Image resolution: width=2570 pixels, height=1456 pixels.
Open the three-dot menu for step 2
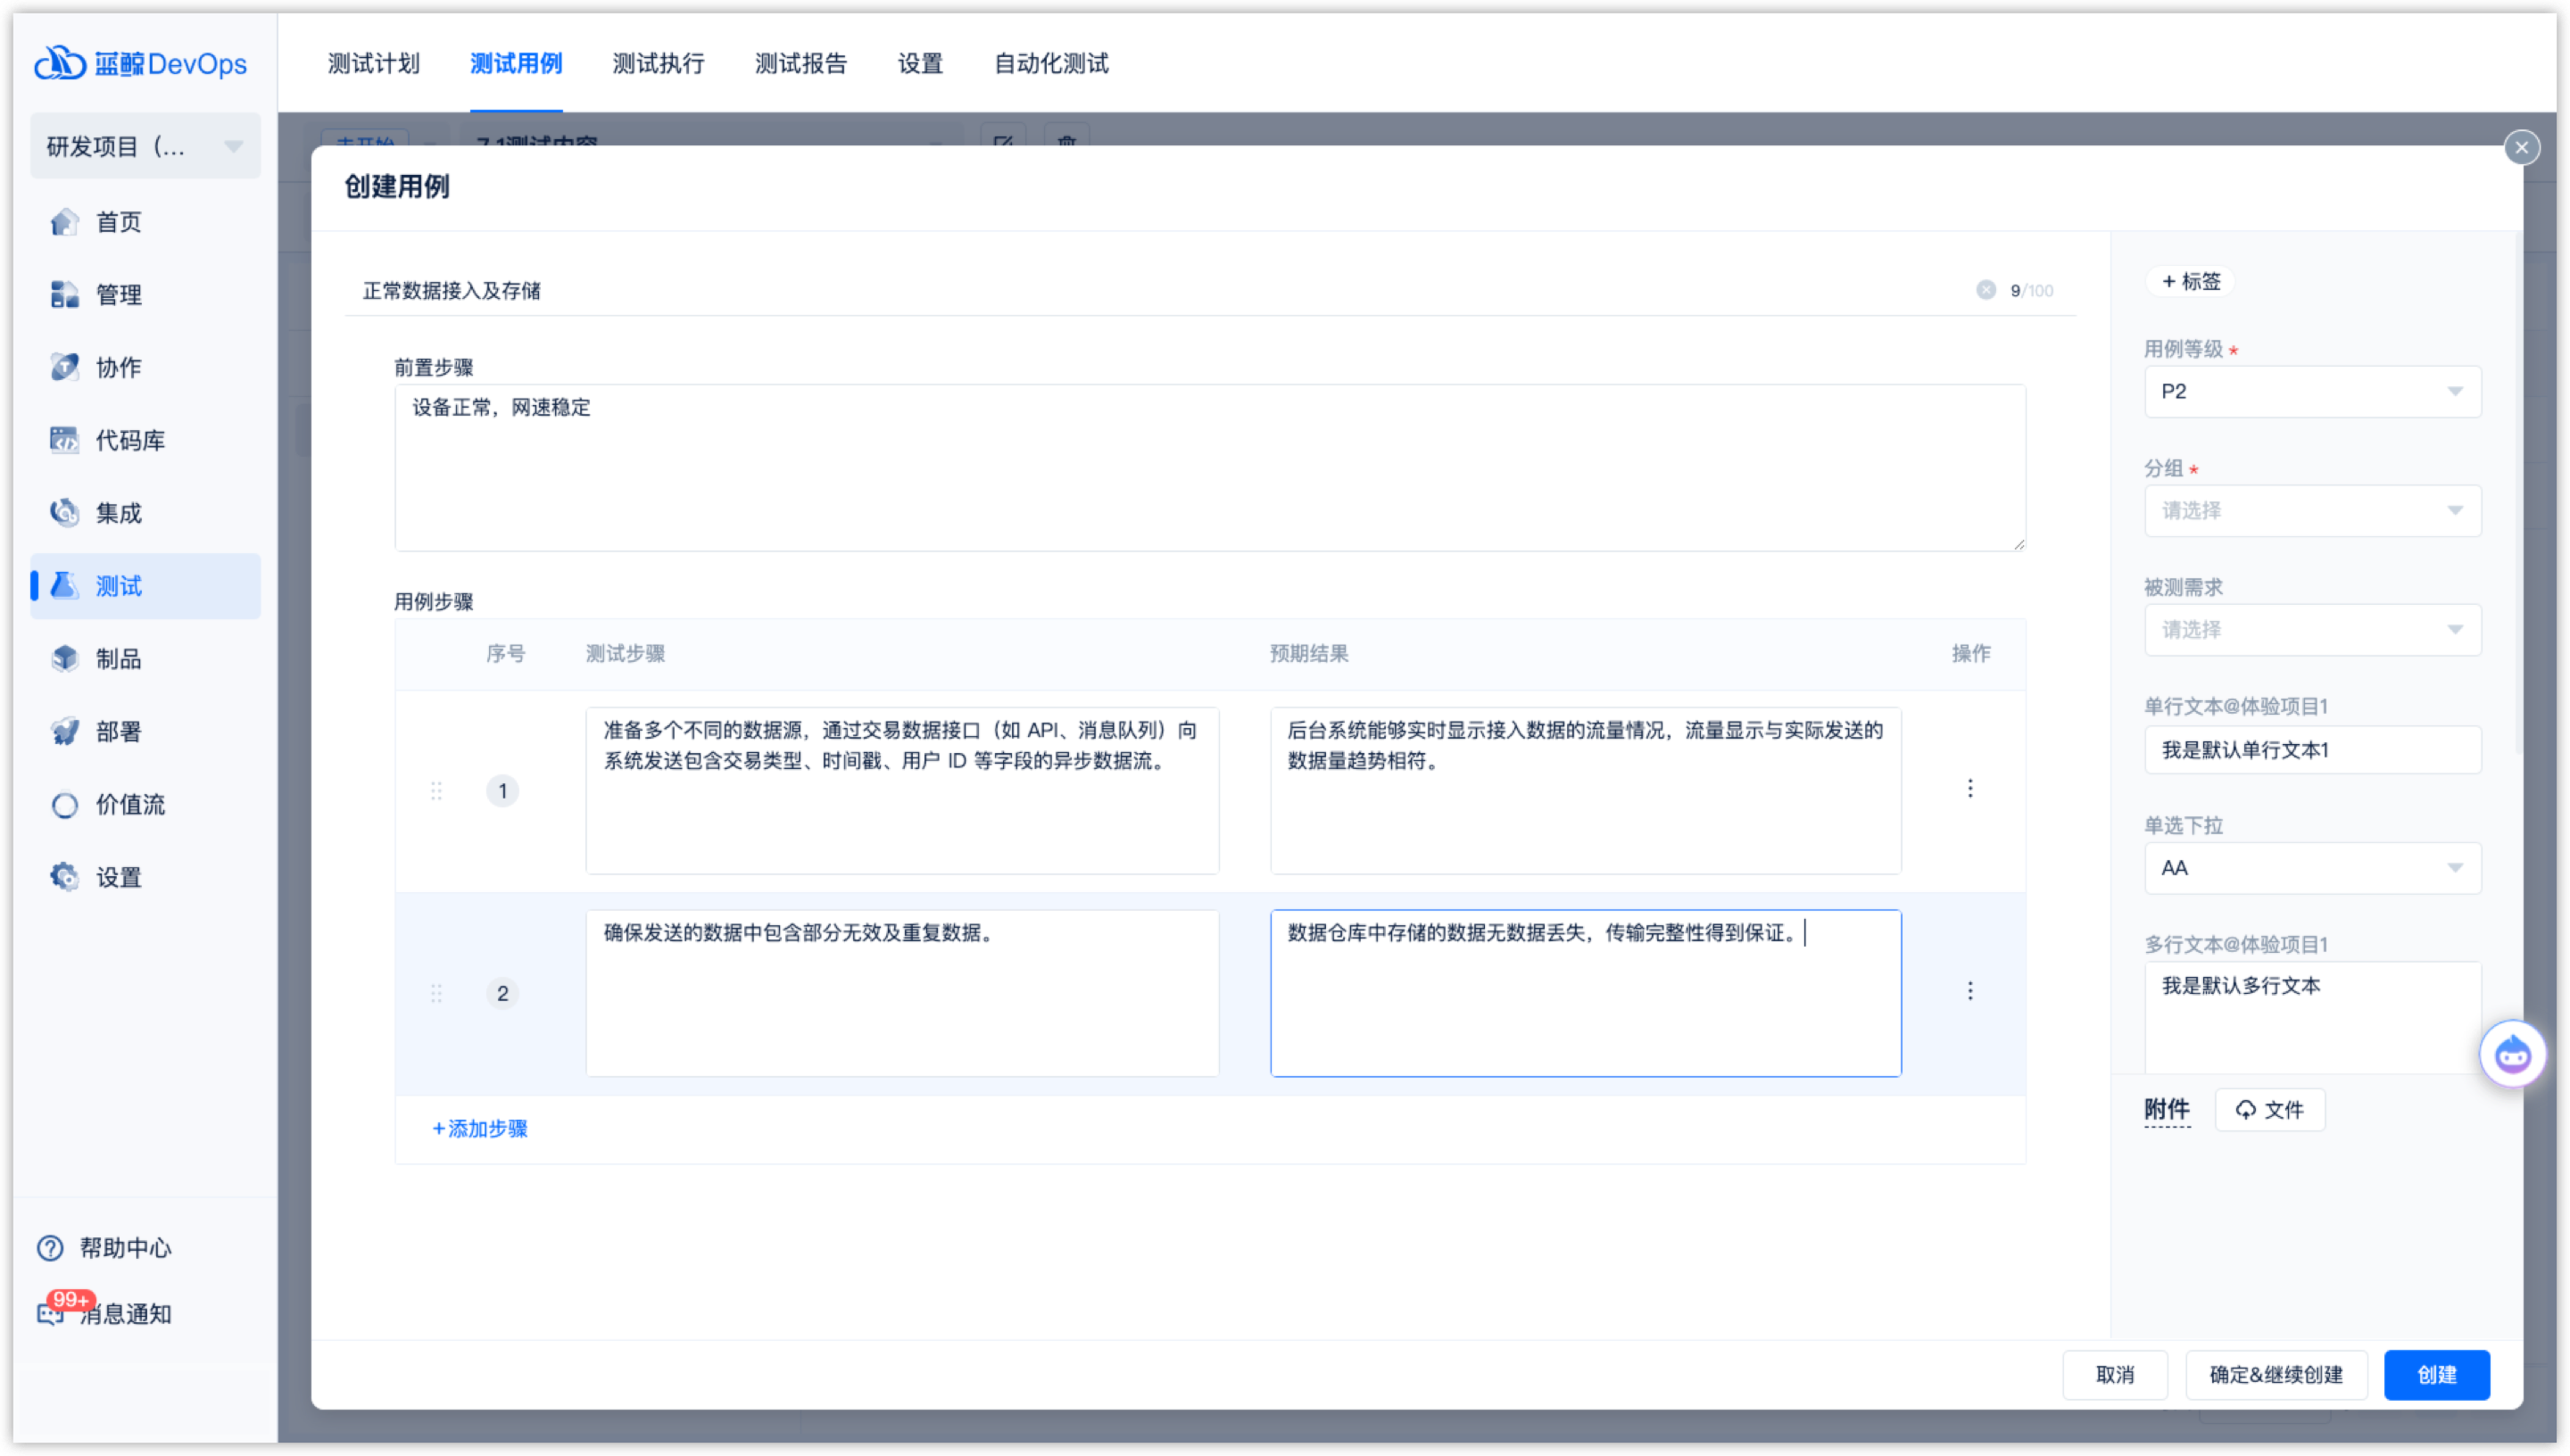(1969, 991)
